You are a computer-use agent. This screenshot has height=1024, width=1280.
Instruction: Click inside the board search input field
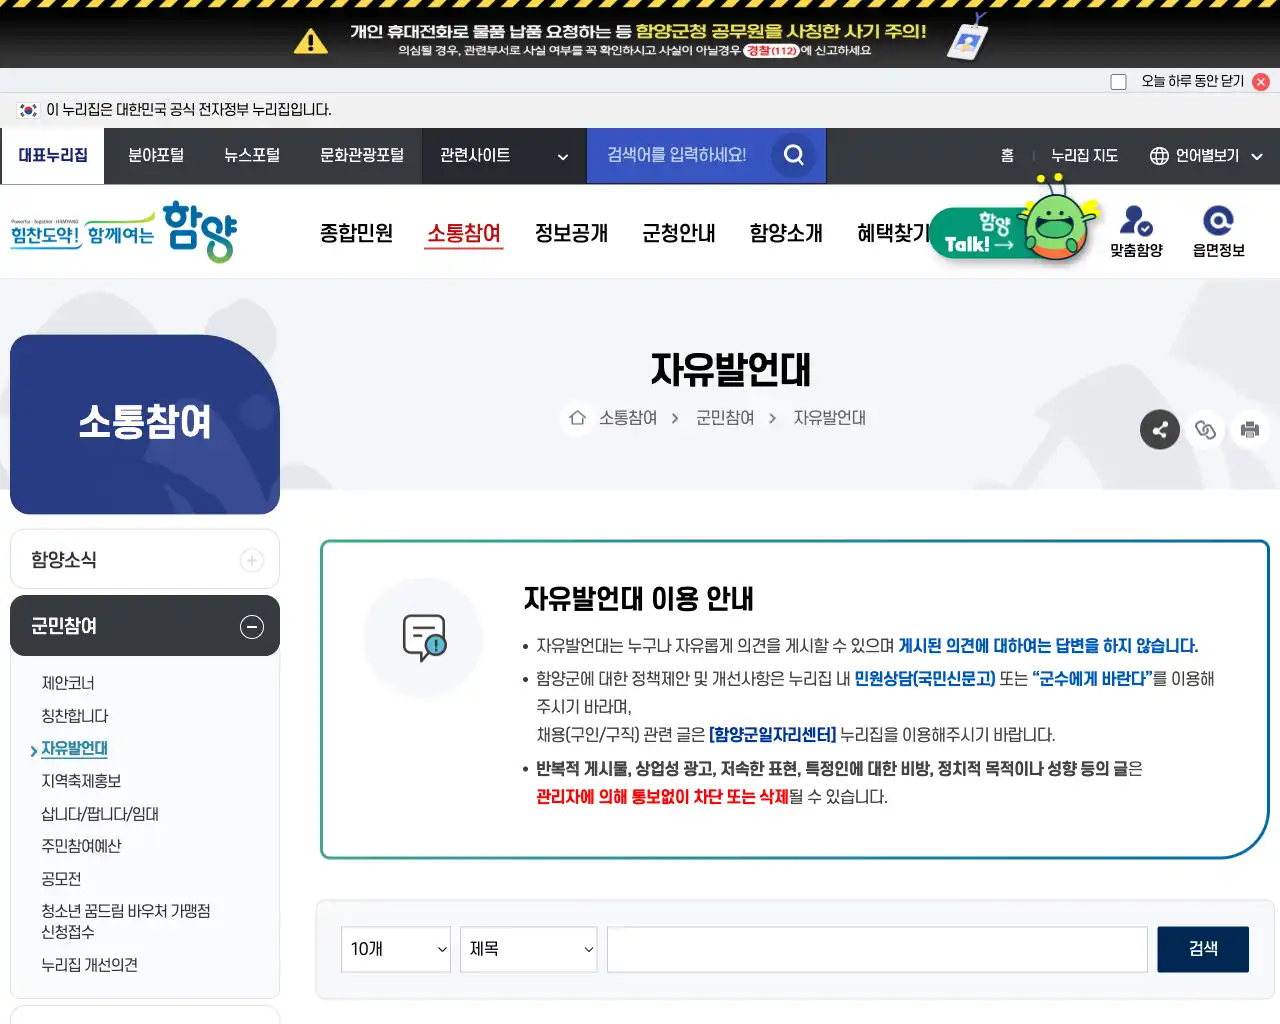[877, 949]
